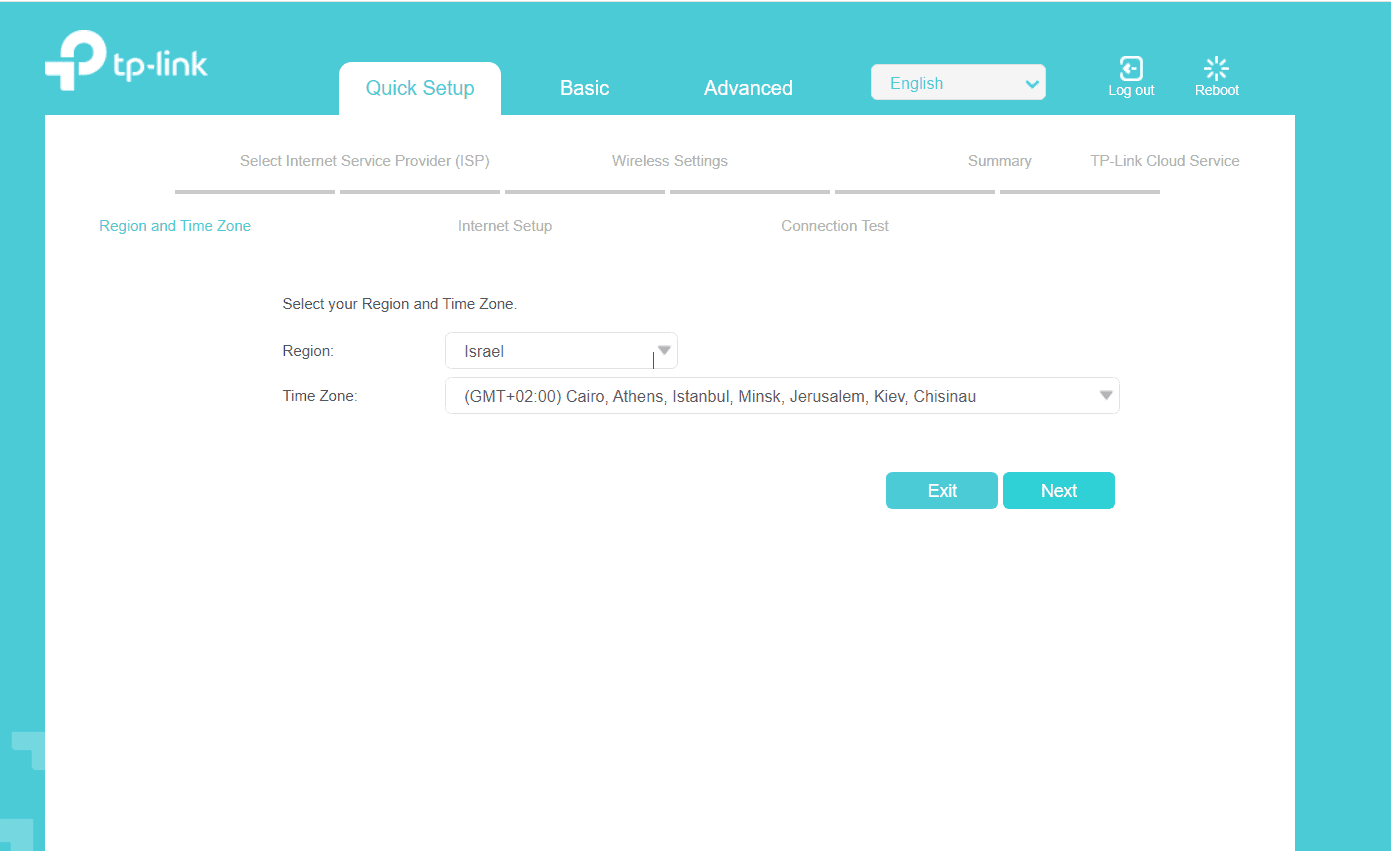1391x851 pixels.
Task: Open the English language dropdown
Action: pos(957,83)
